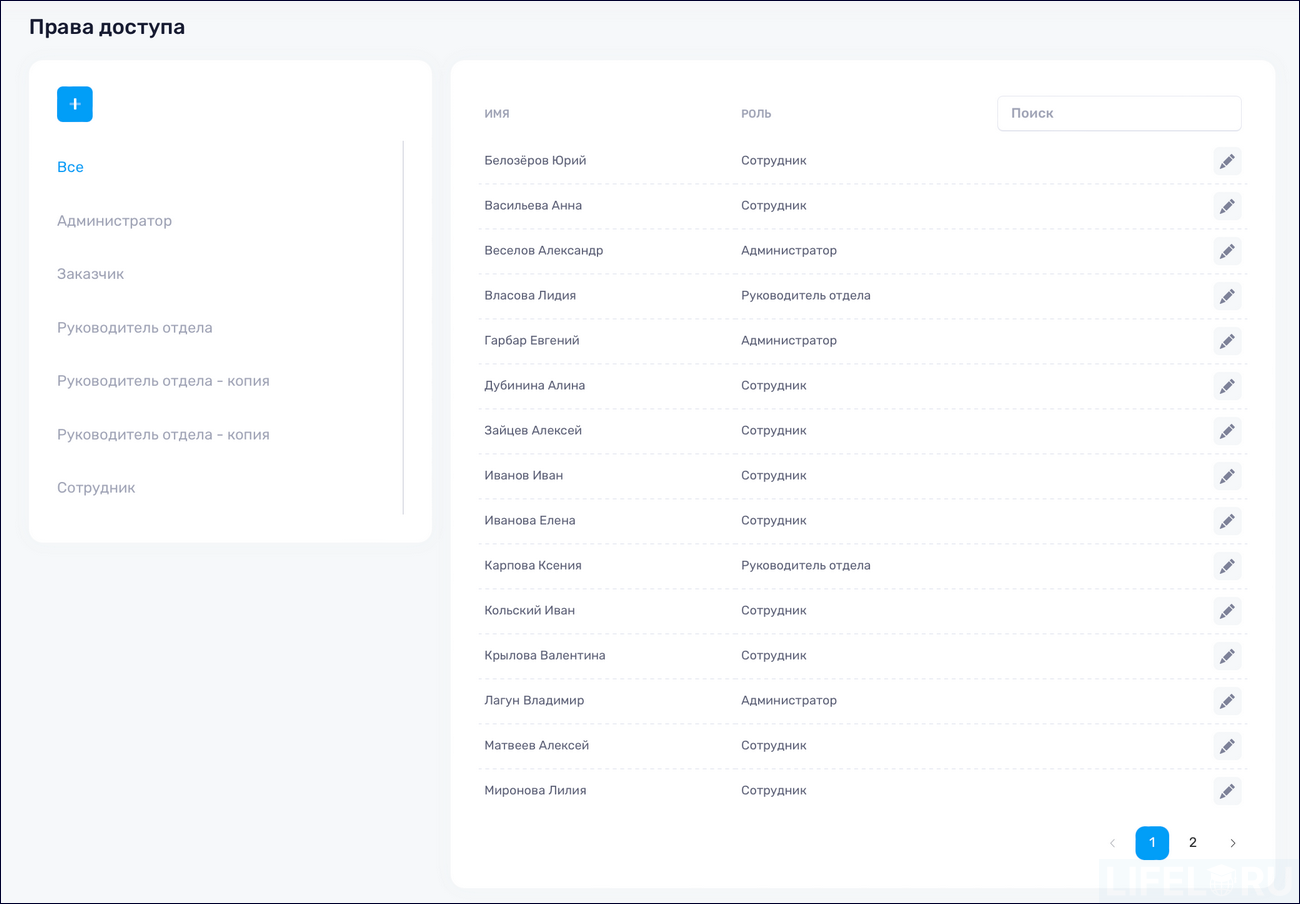Screen dimensions: 1300x904
Task: Edit Зайцев Алексей with pencil icon
Action: coord(1227,431)
